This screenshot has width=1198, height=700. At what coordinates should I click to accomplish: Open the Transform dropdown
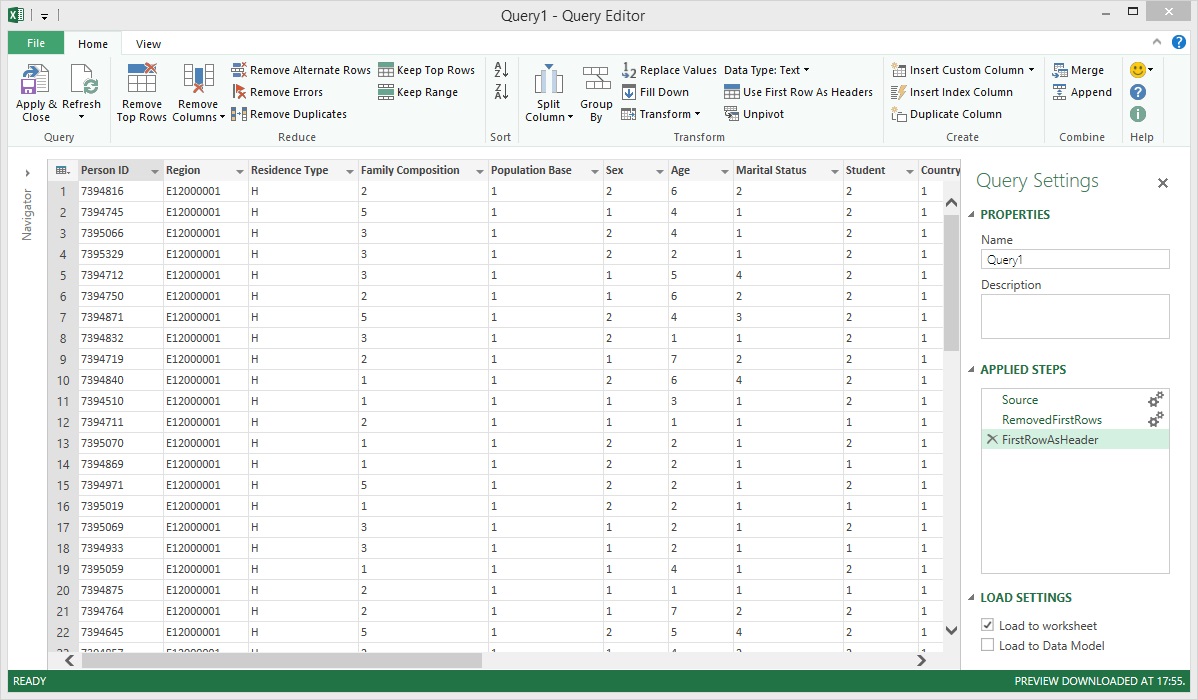(661, 115)
